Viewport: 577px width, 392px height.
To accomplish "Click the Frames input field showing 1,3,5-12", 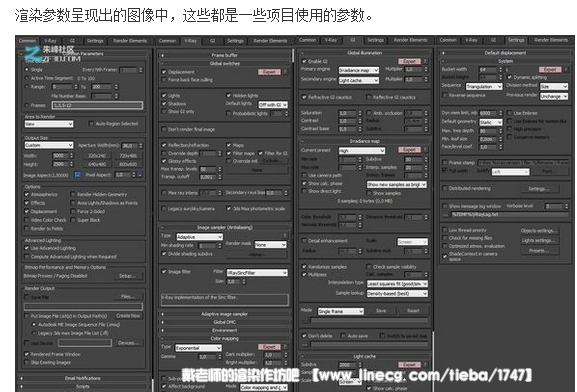I will (x=97, y=106).
